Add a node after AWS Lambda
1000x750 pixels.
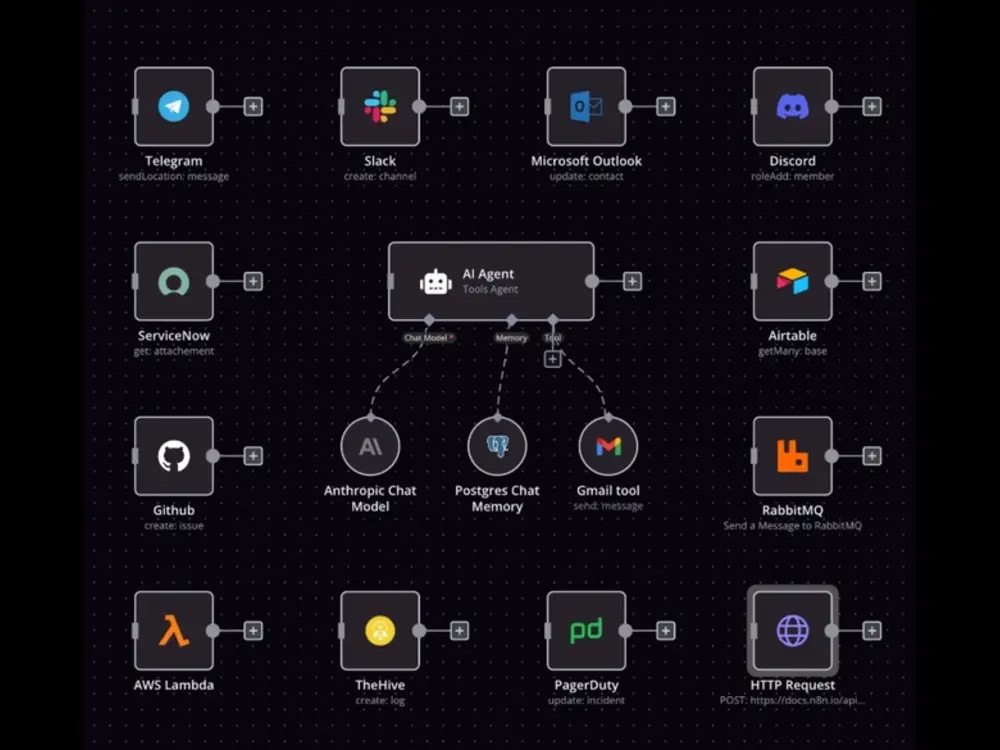coord(253,631)
